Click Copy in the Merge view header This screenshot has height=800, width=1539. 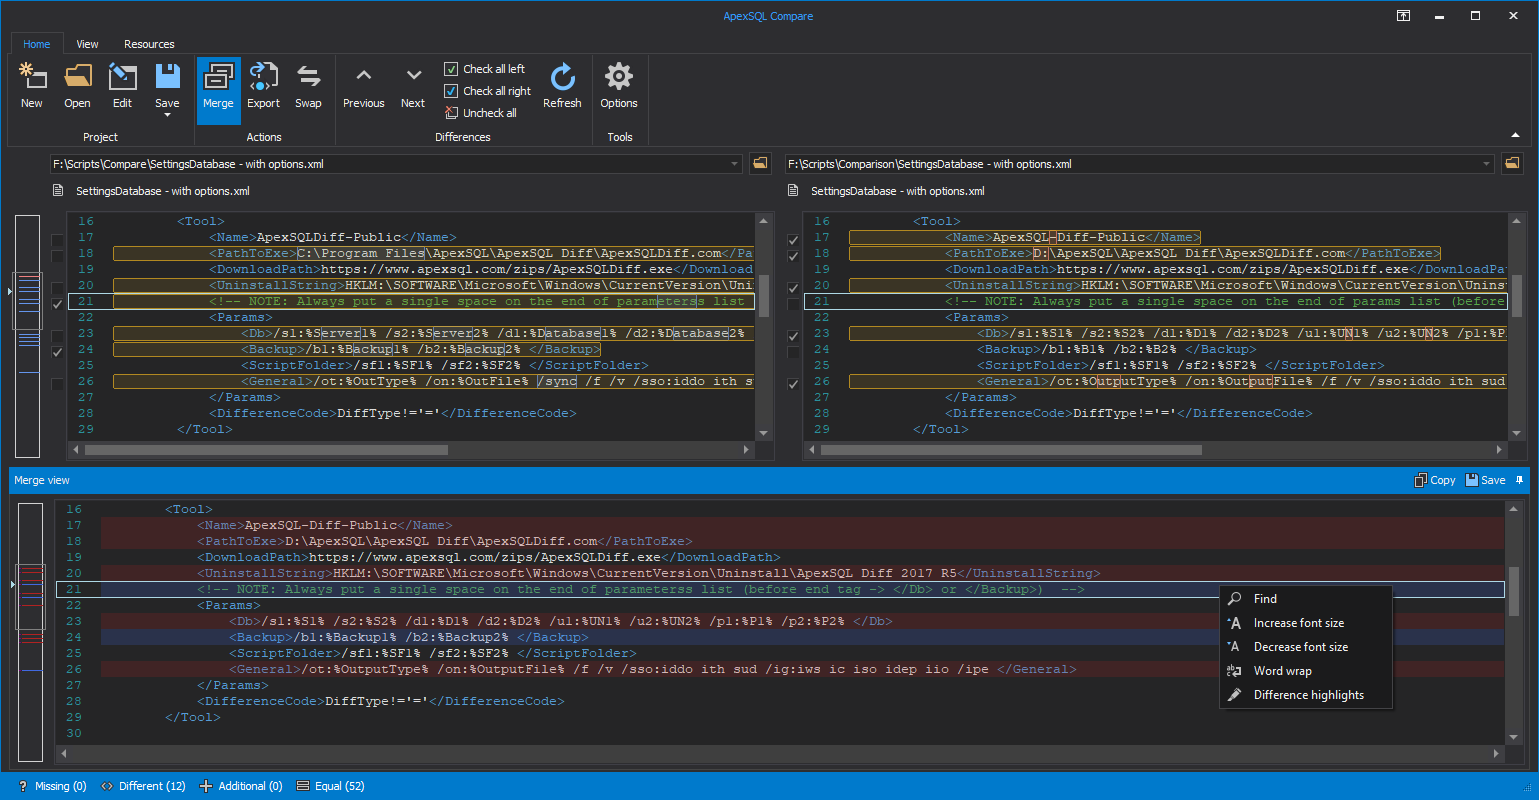[1434, 480]
